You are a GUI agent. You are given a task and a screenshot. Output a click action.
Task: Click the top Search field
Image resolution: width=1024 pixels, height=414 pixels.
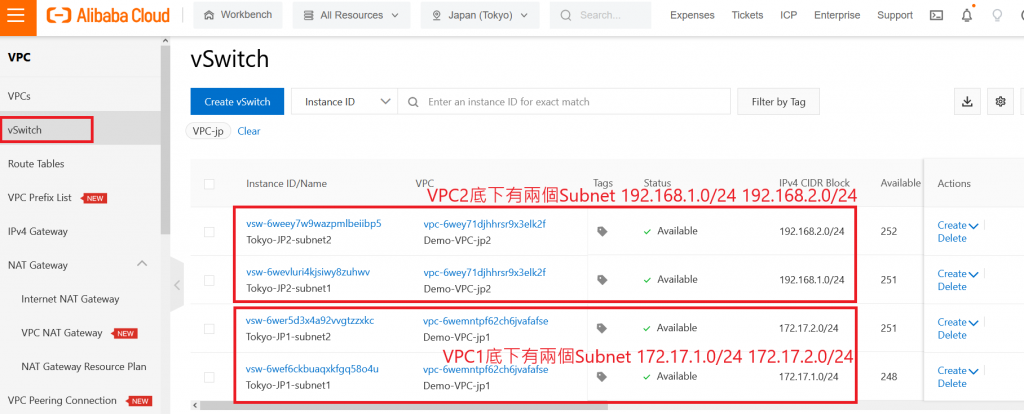pyautogui.click(x=600, y=15)
